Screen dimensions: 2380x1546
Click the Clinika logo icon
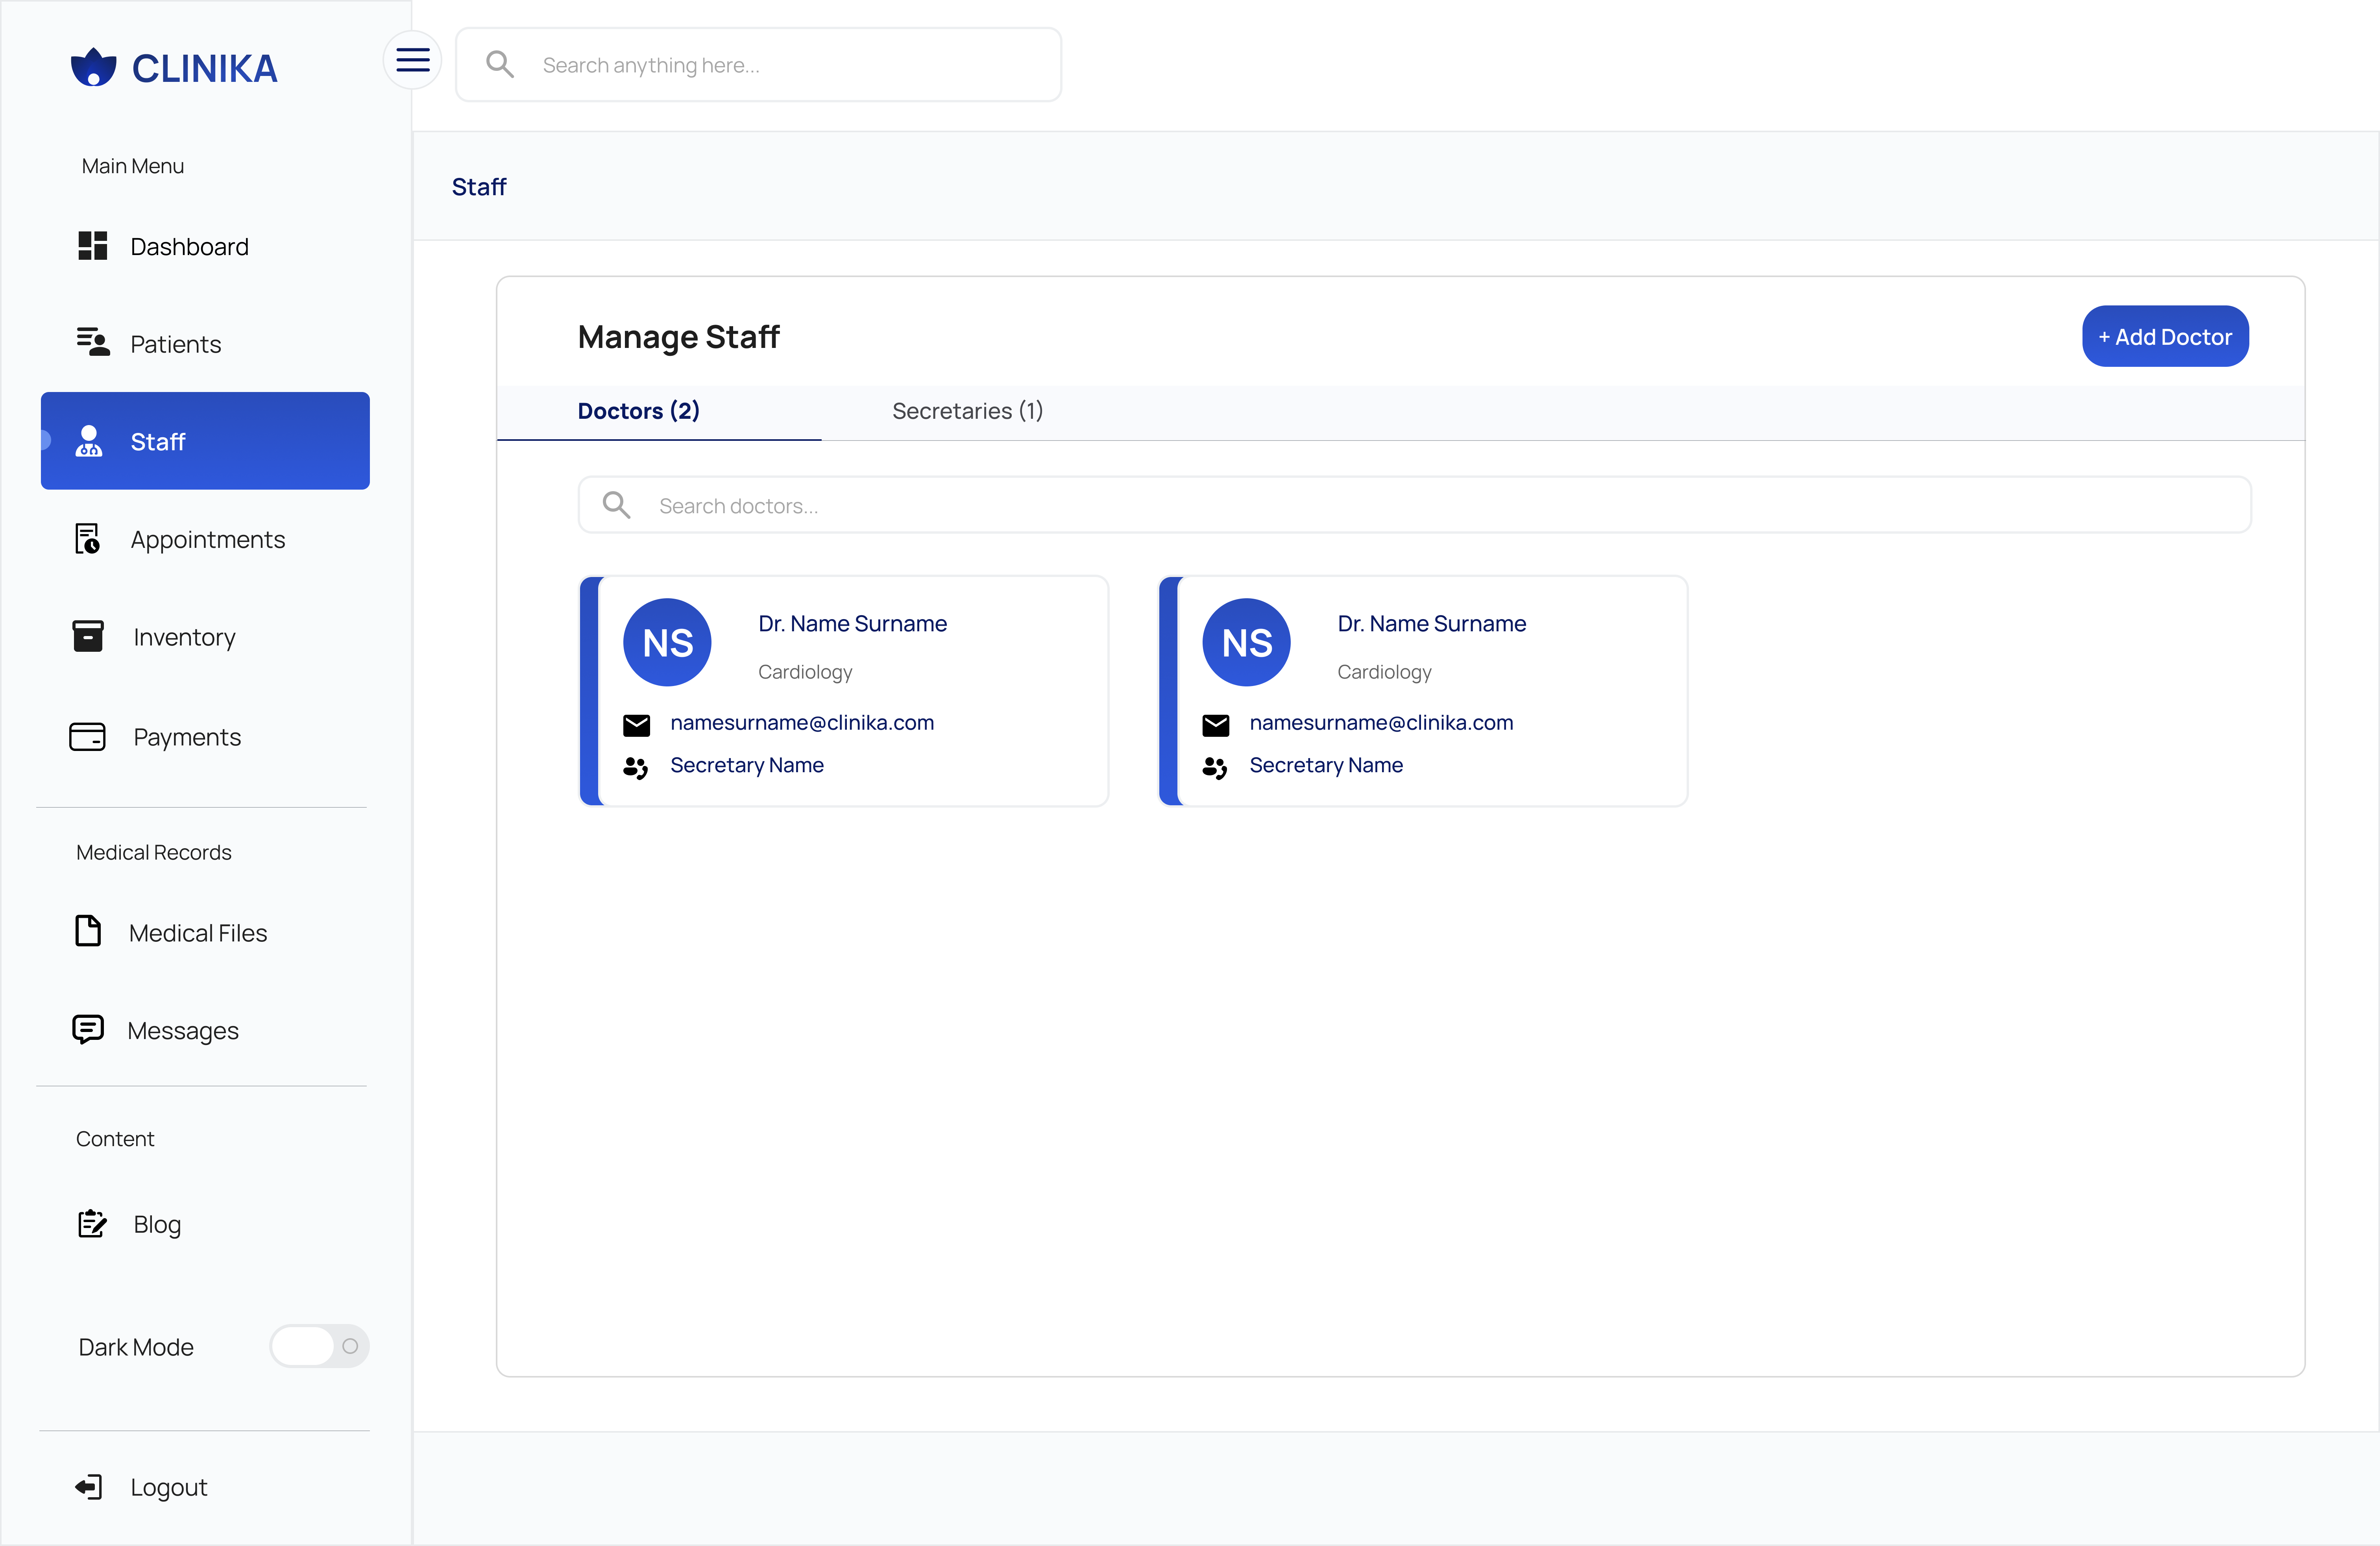point(93,67)
